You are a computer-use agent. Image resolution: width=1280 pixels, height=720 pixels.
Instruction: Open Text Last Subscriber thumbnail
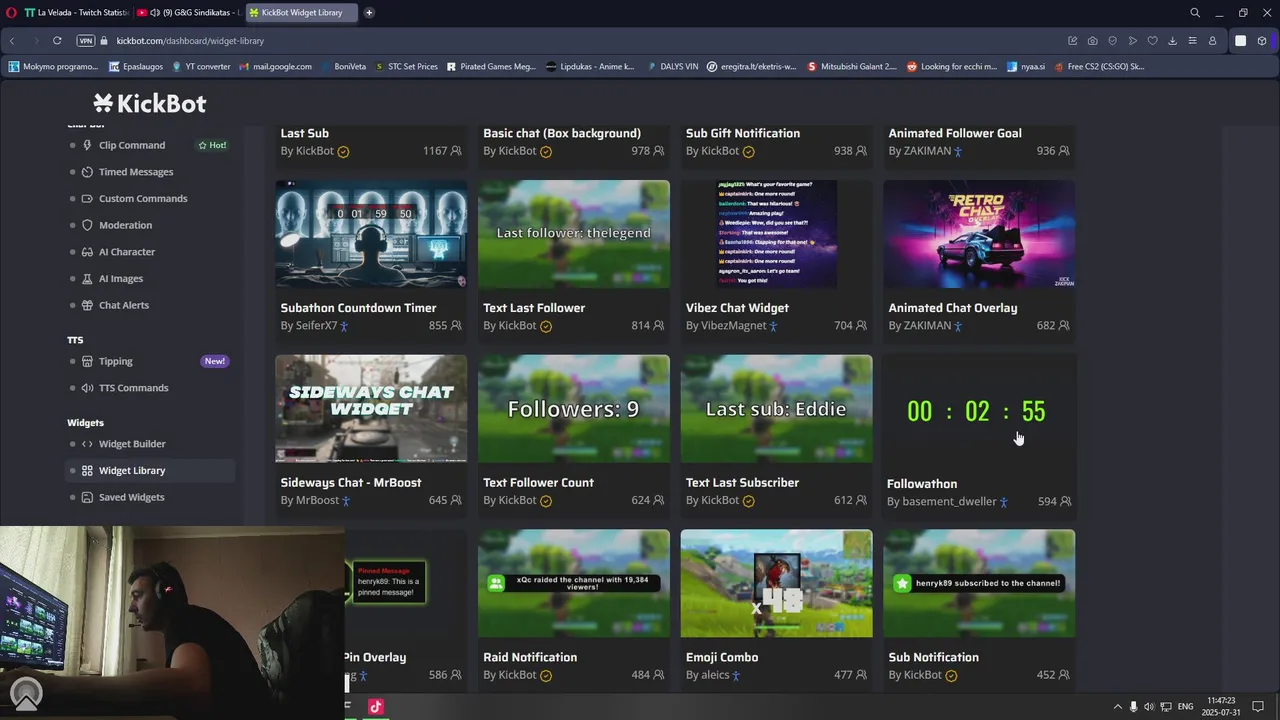[776, 408]
